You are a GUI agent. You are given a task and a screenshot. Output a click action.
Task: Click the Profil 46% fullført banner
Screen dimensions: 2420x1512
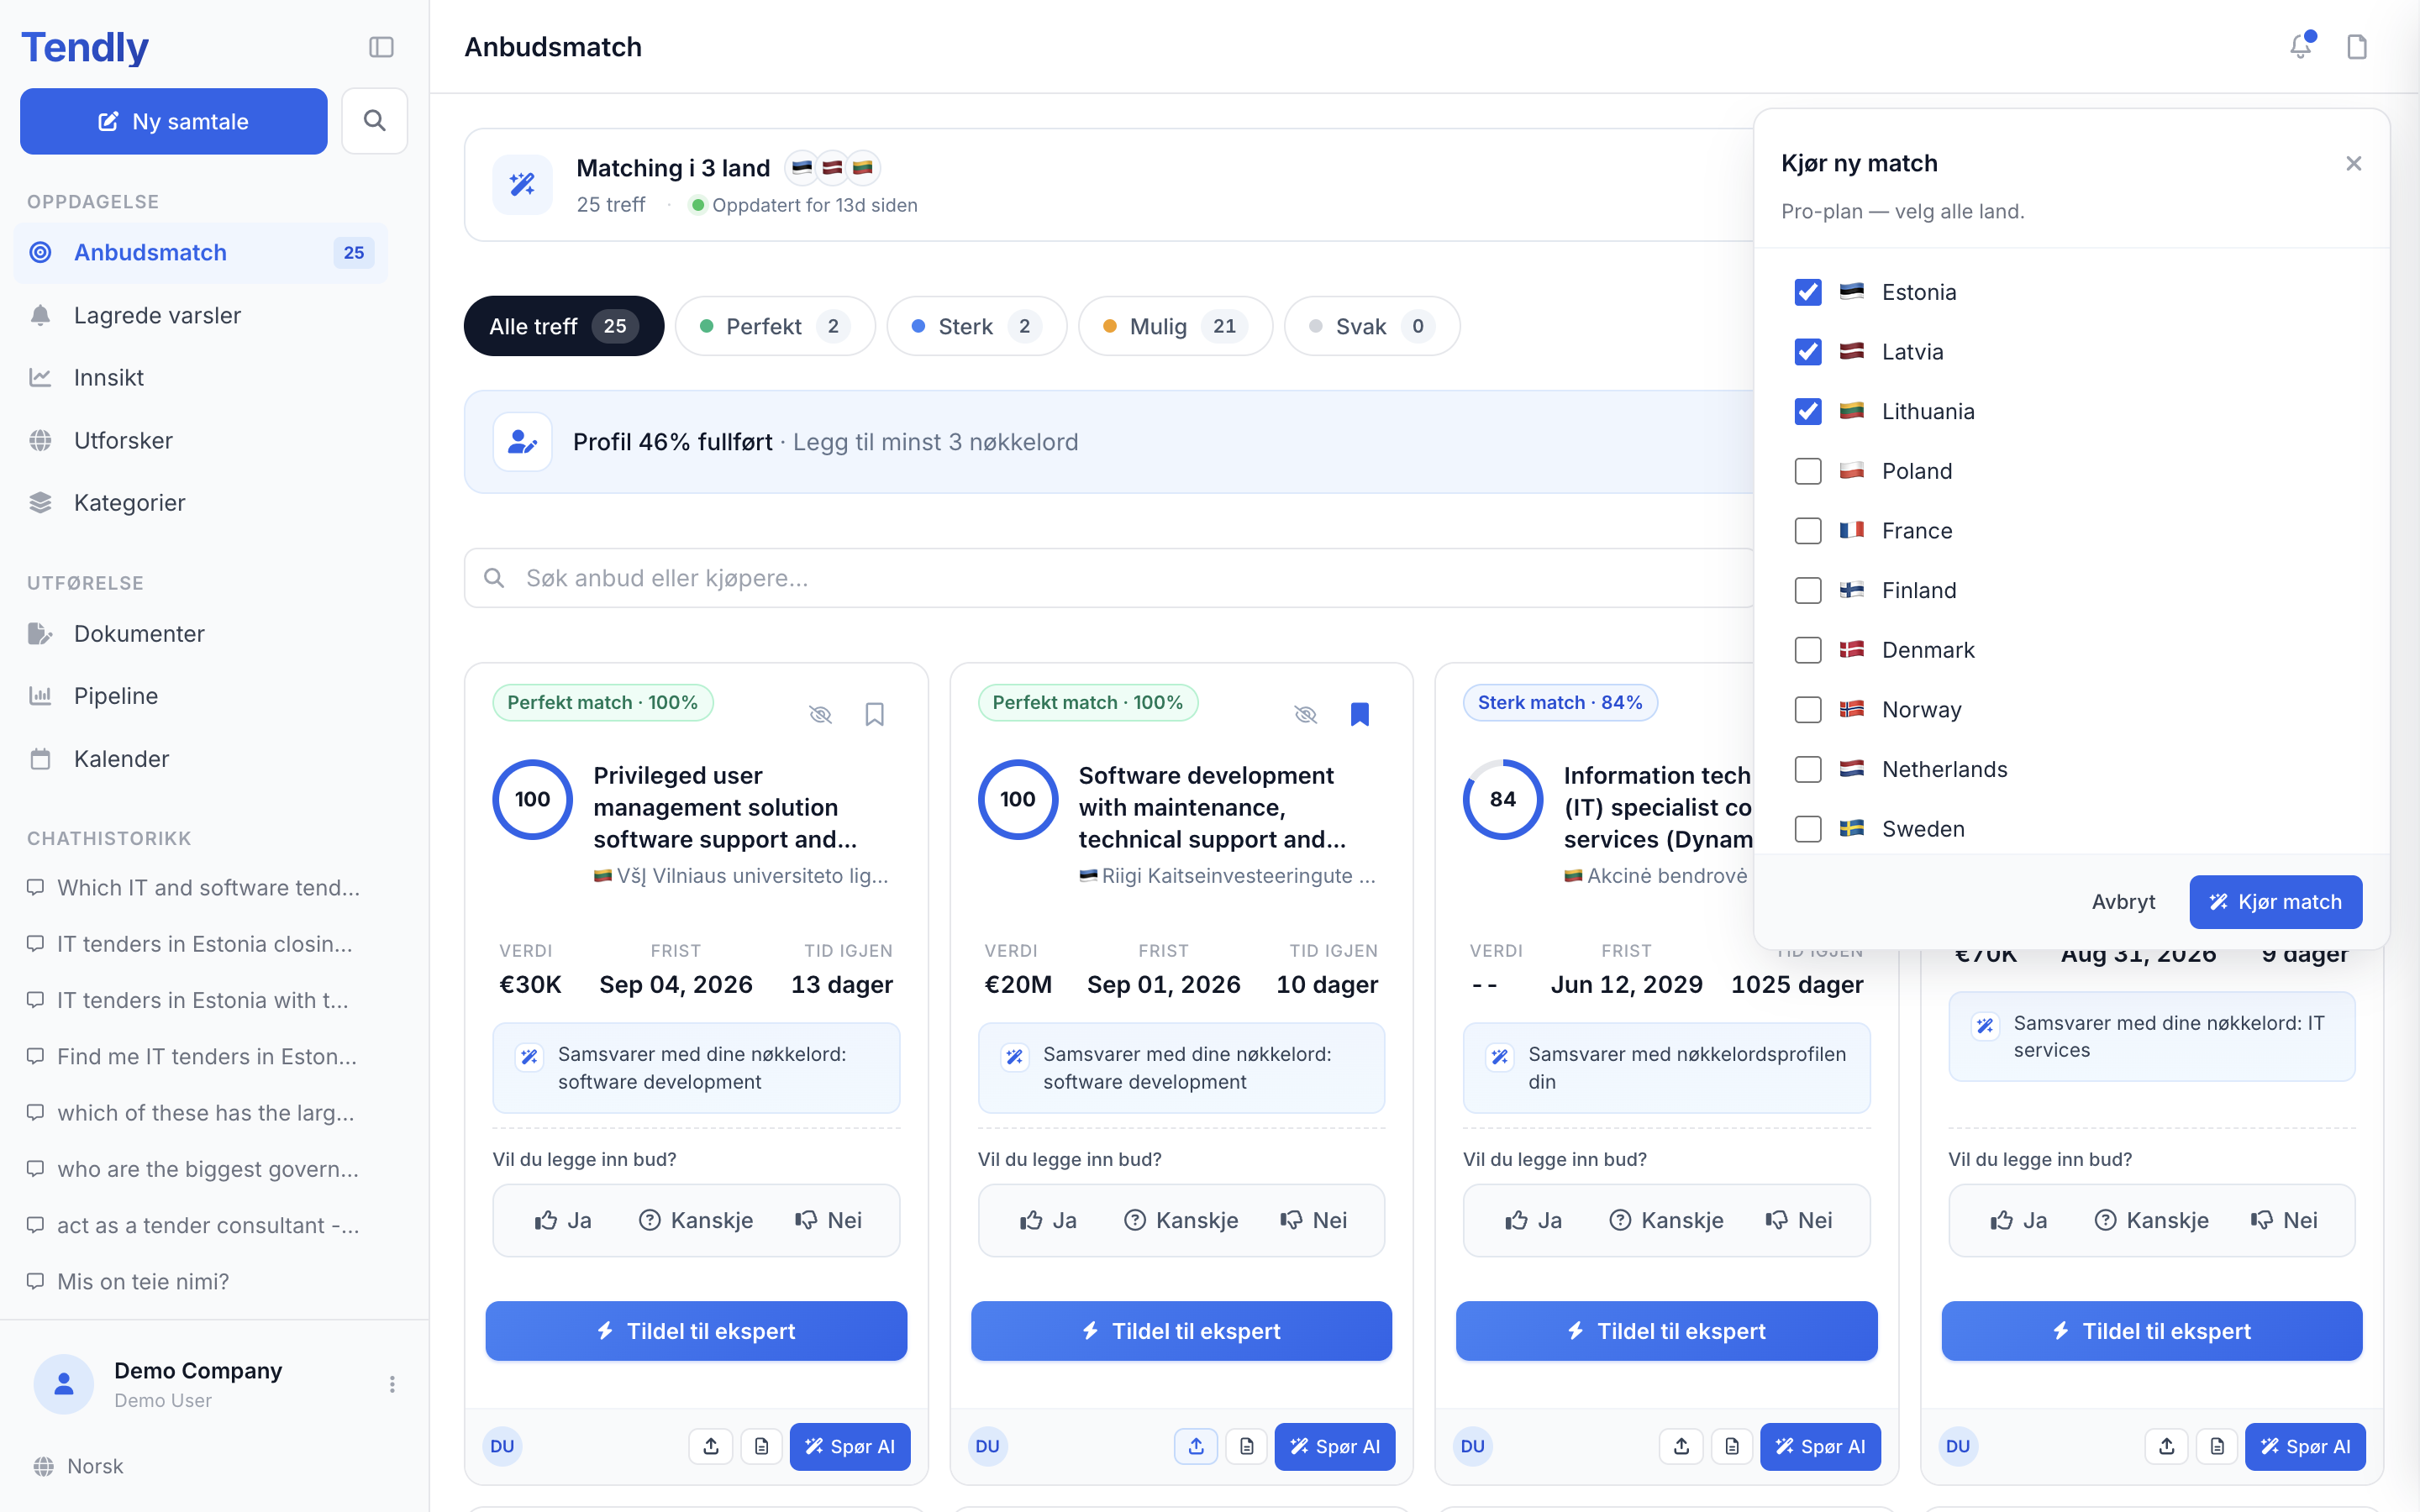point(1110,441)
